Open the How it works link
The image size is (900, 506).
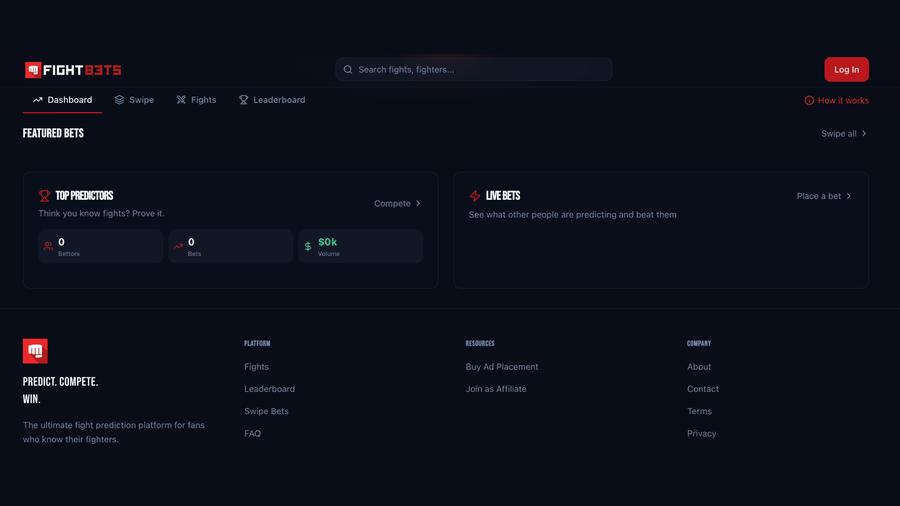point(836,101)
